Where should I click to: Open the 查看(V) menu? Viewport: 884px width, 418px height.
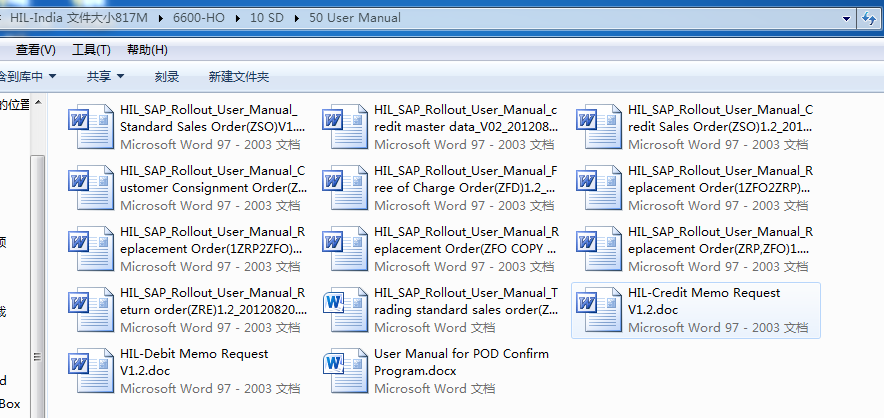point(36,50)
